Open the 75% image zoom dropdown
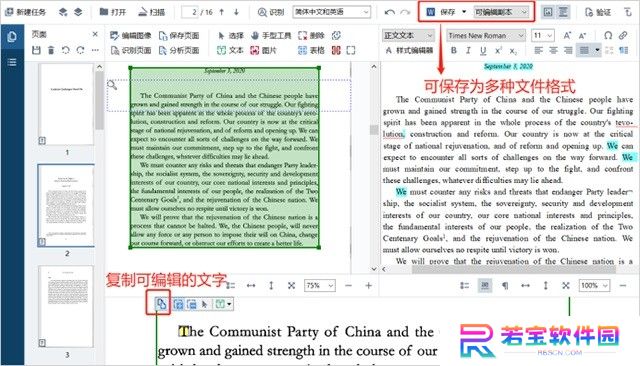The height and width of the screenshot is (366, 640). point(319,286)
